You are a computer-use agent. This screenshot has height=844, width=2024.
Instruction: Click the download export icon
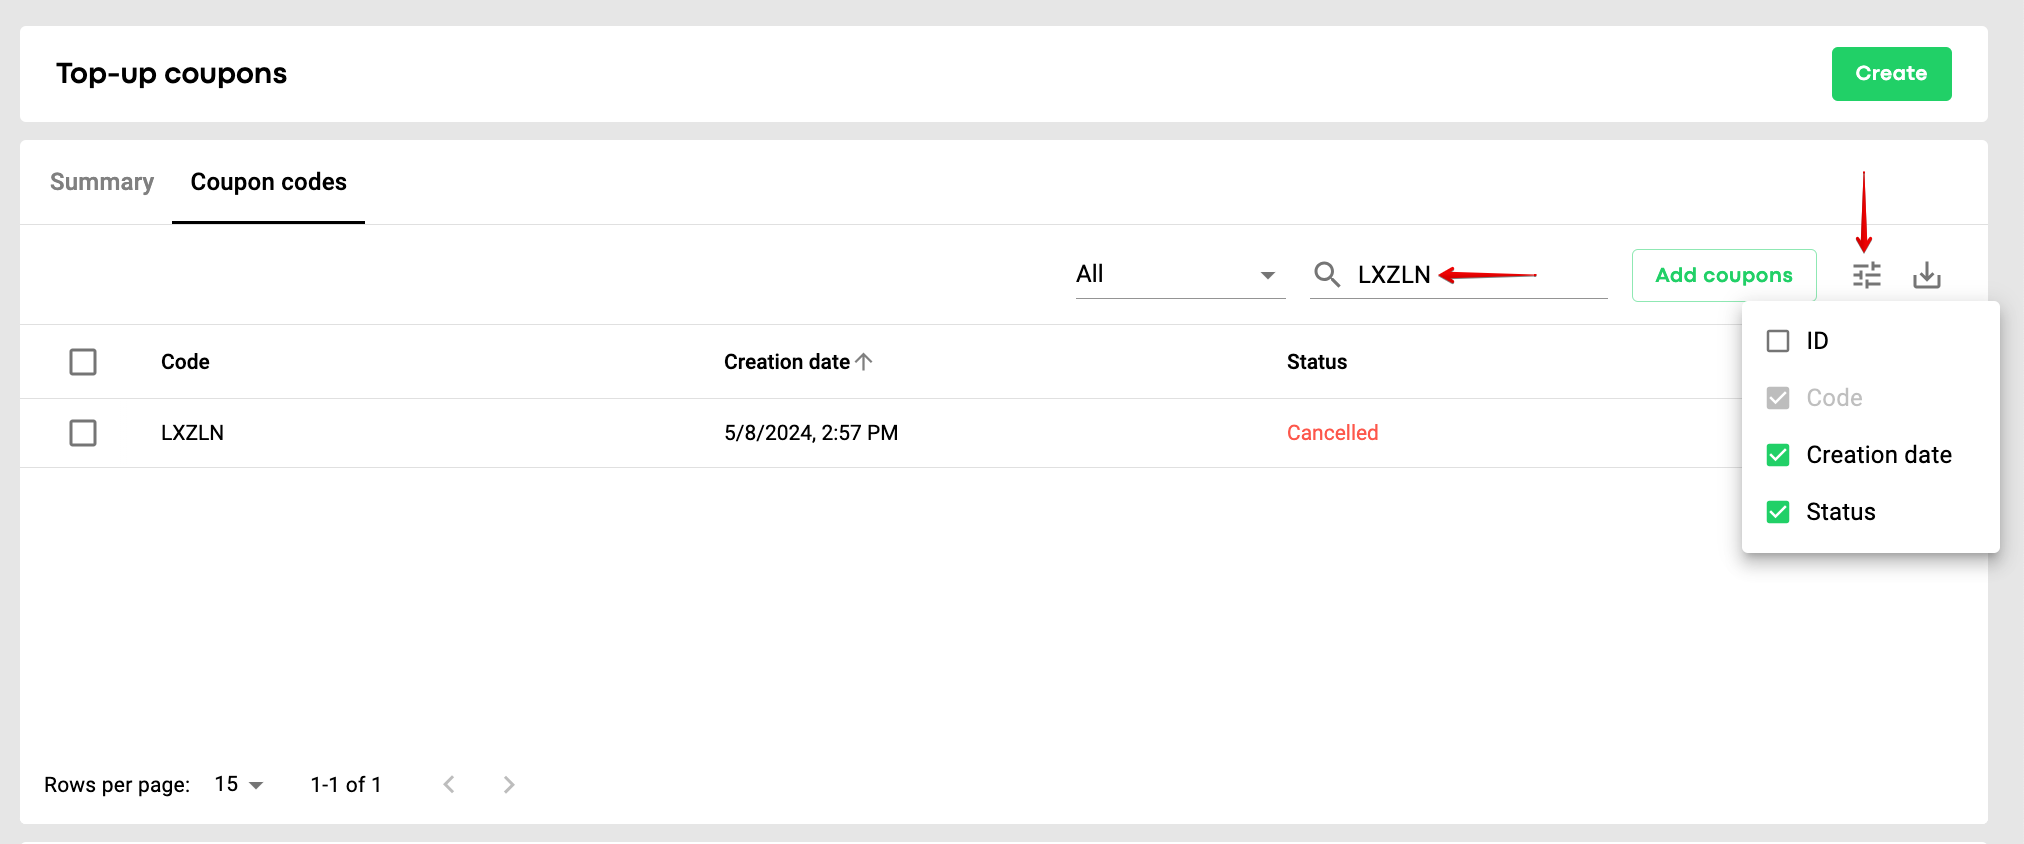click(x=1927, y=275)
